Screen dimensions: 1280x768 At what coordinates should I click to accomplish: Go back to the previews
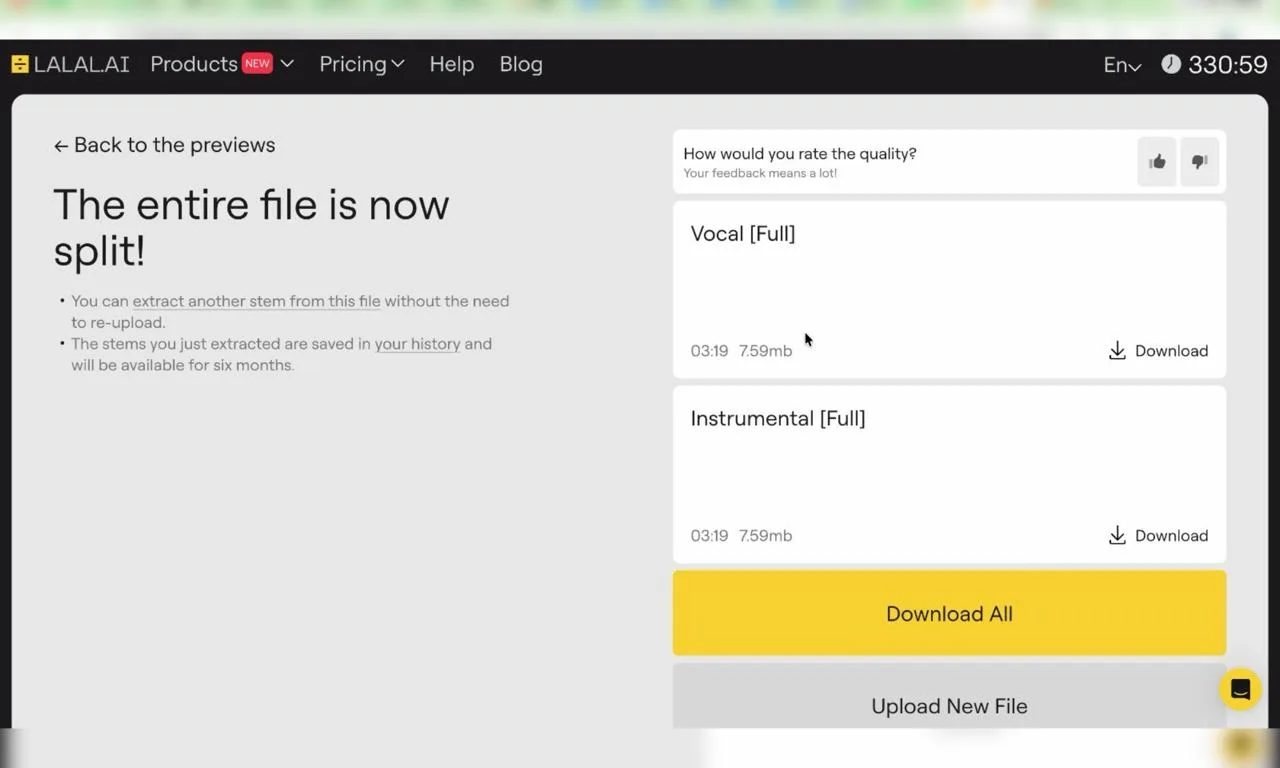pyautogui.click(x=164, y=145)
